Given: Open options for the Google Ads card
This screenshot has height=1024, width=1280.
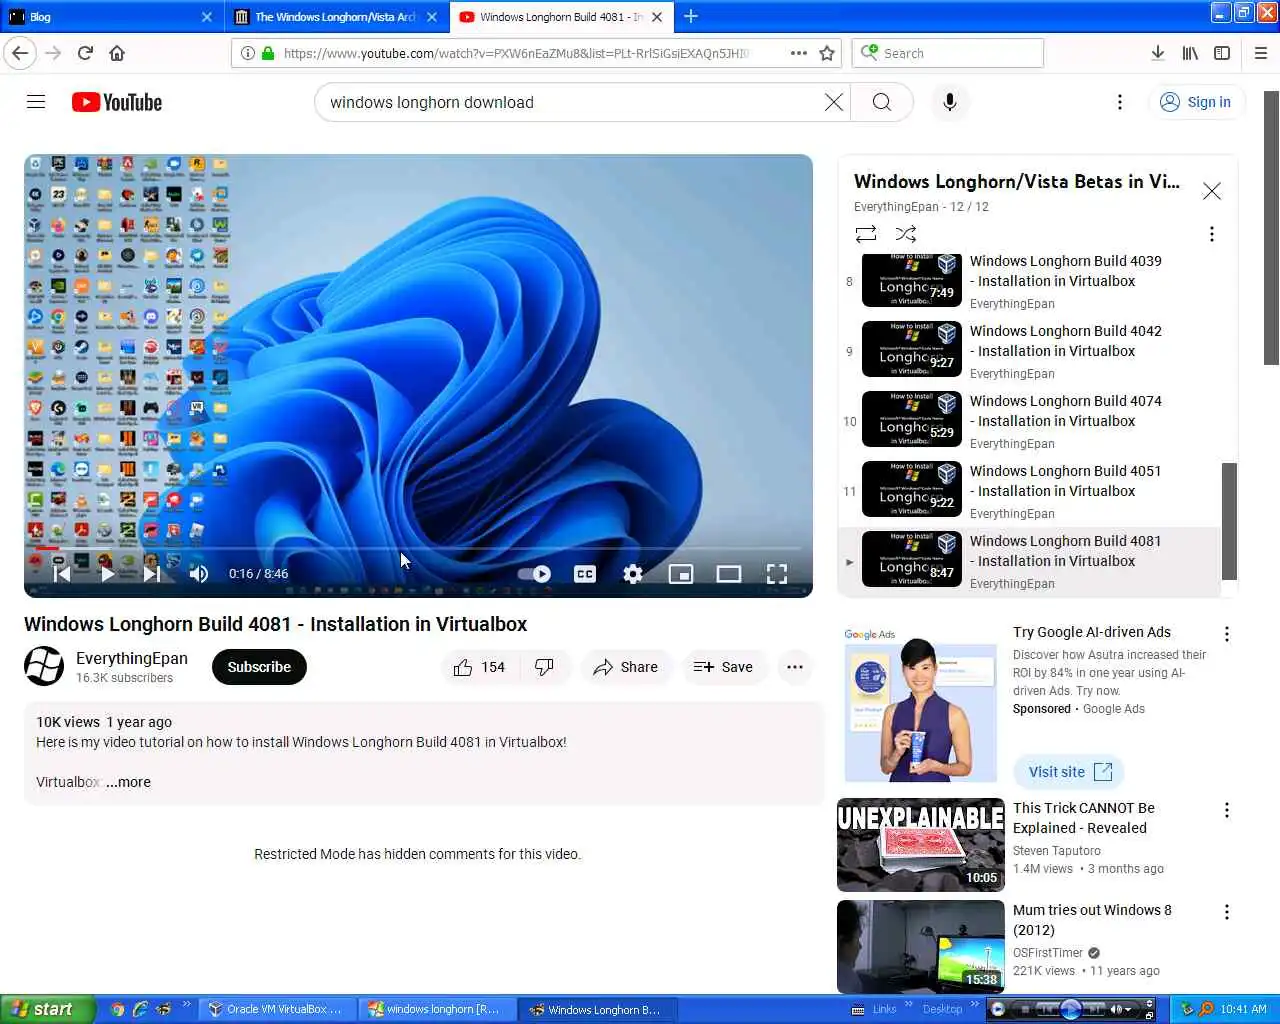Looking at the screenshot, I should (x=1227, y=634).
